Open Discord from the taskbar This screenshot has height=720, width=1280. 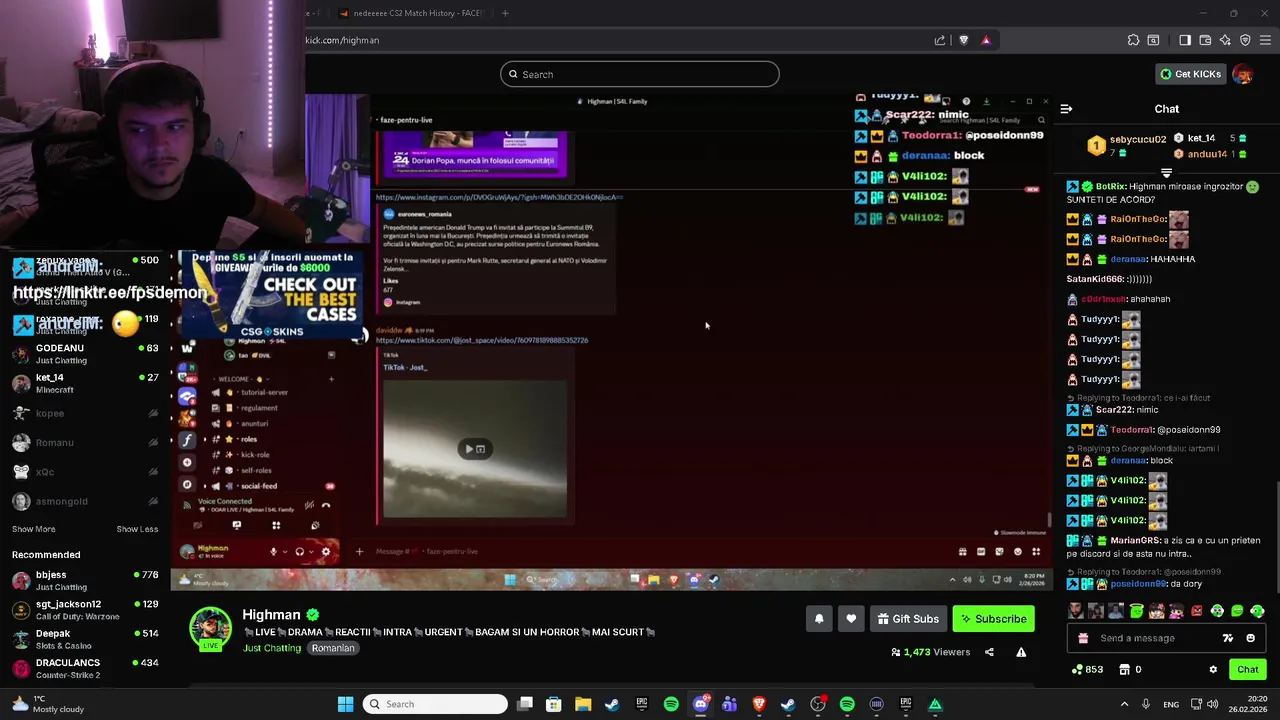[x=700, y=704]
